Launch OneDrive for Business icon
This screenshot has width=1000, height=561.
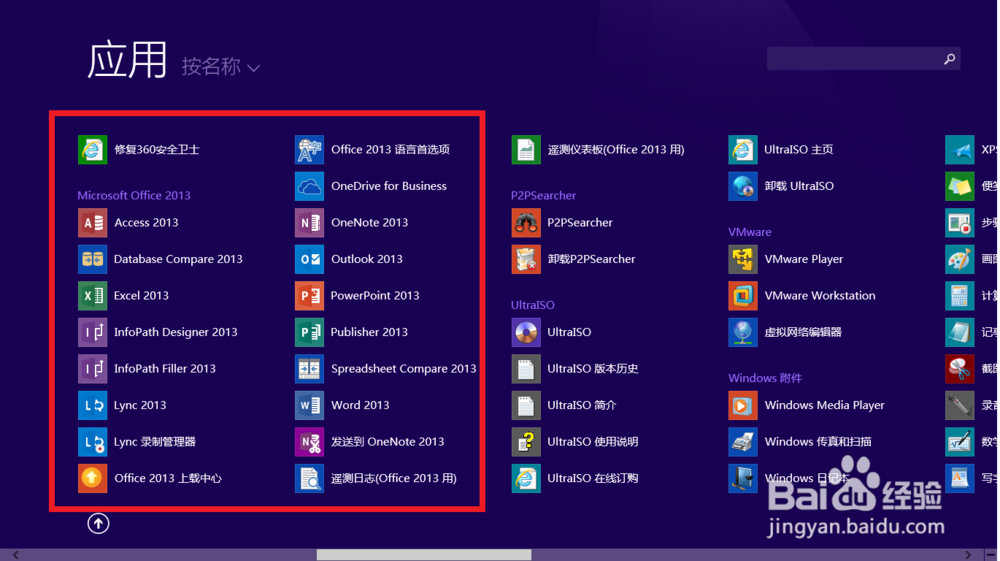point(309,186)
